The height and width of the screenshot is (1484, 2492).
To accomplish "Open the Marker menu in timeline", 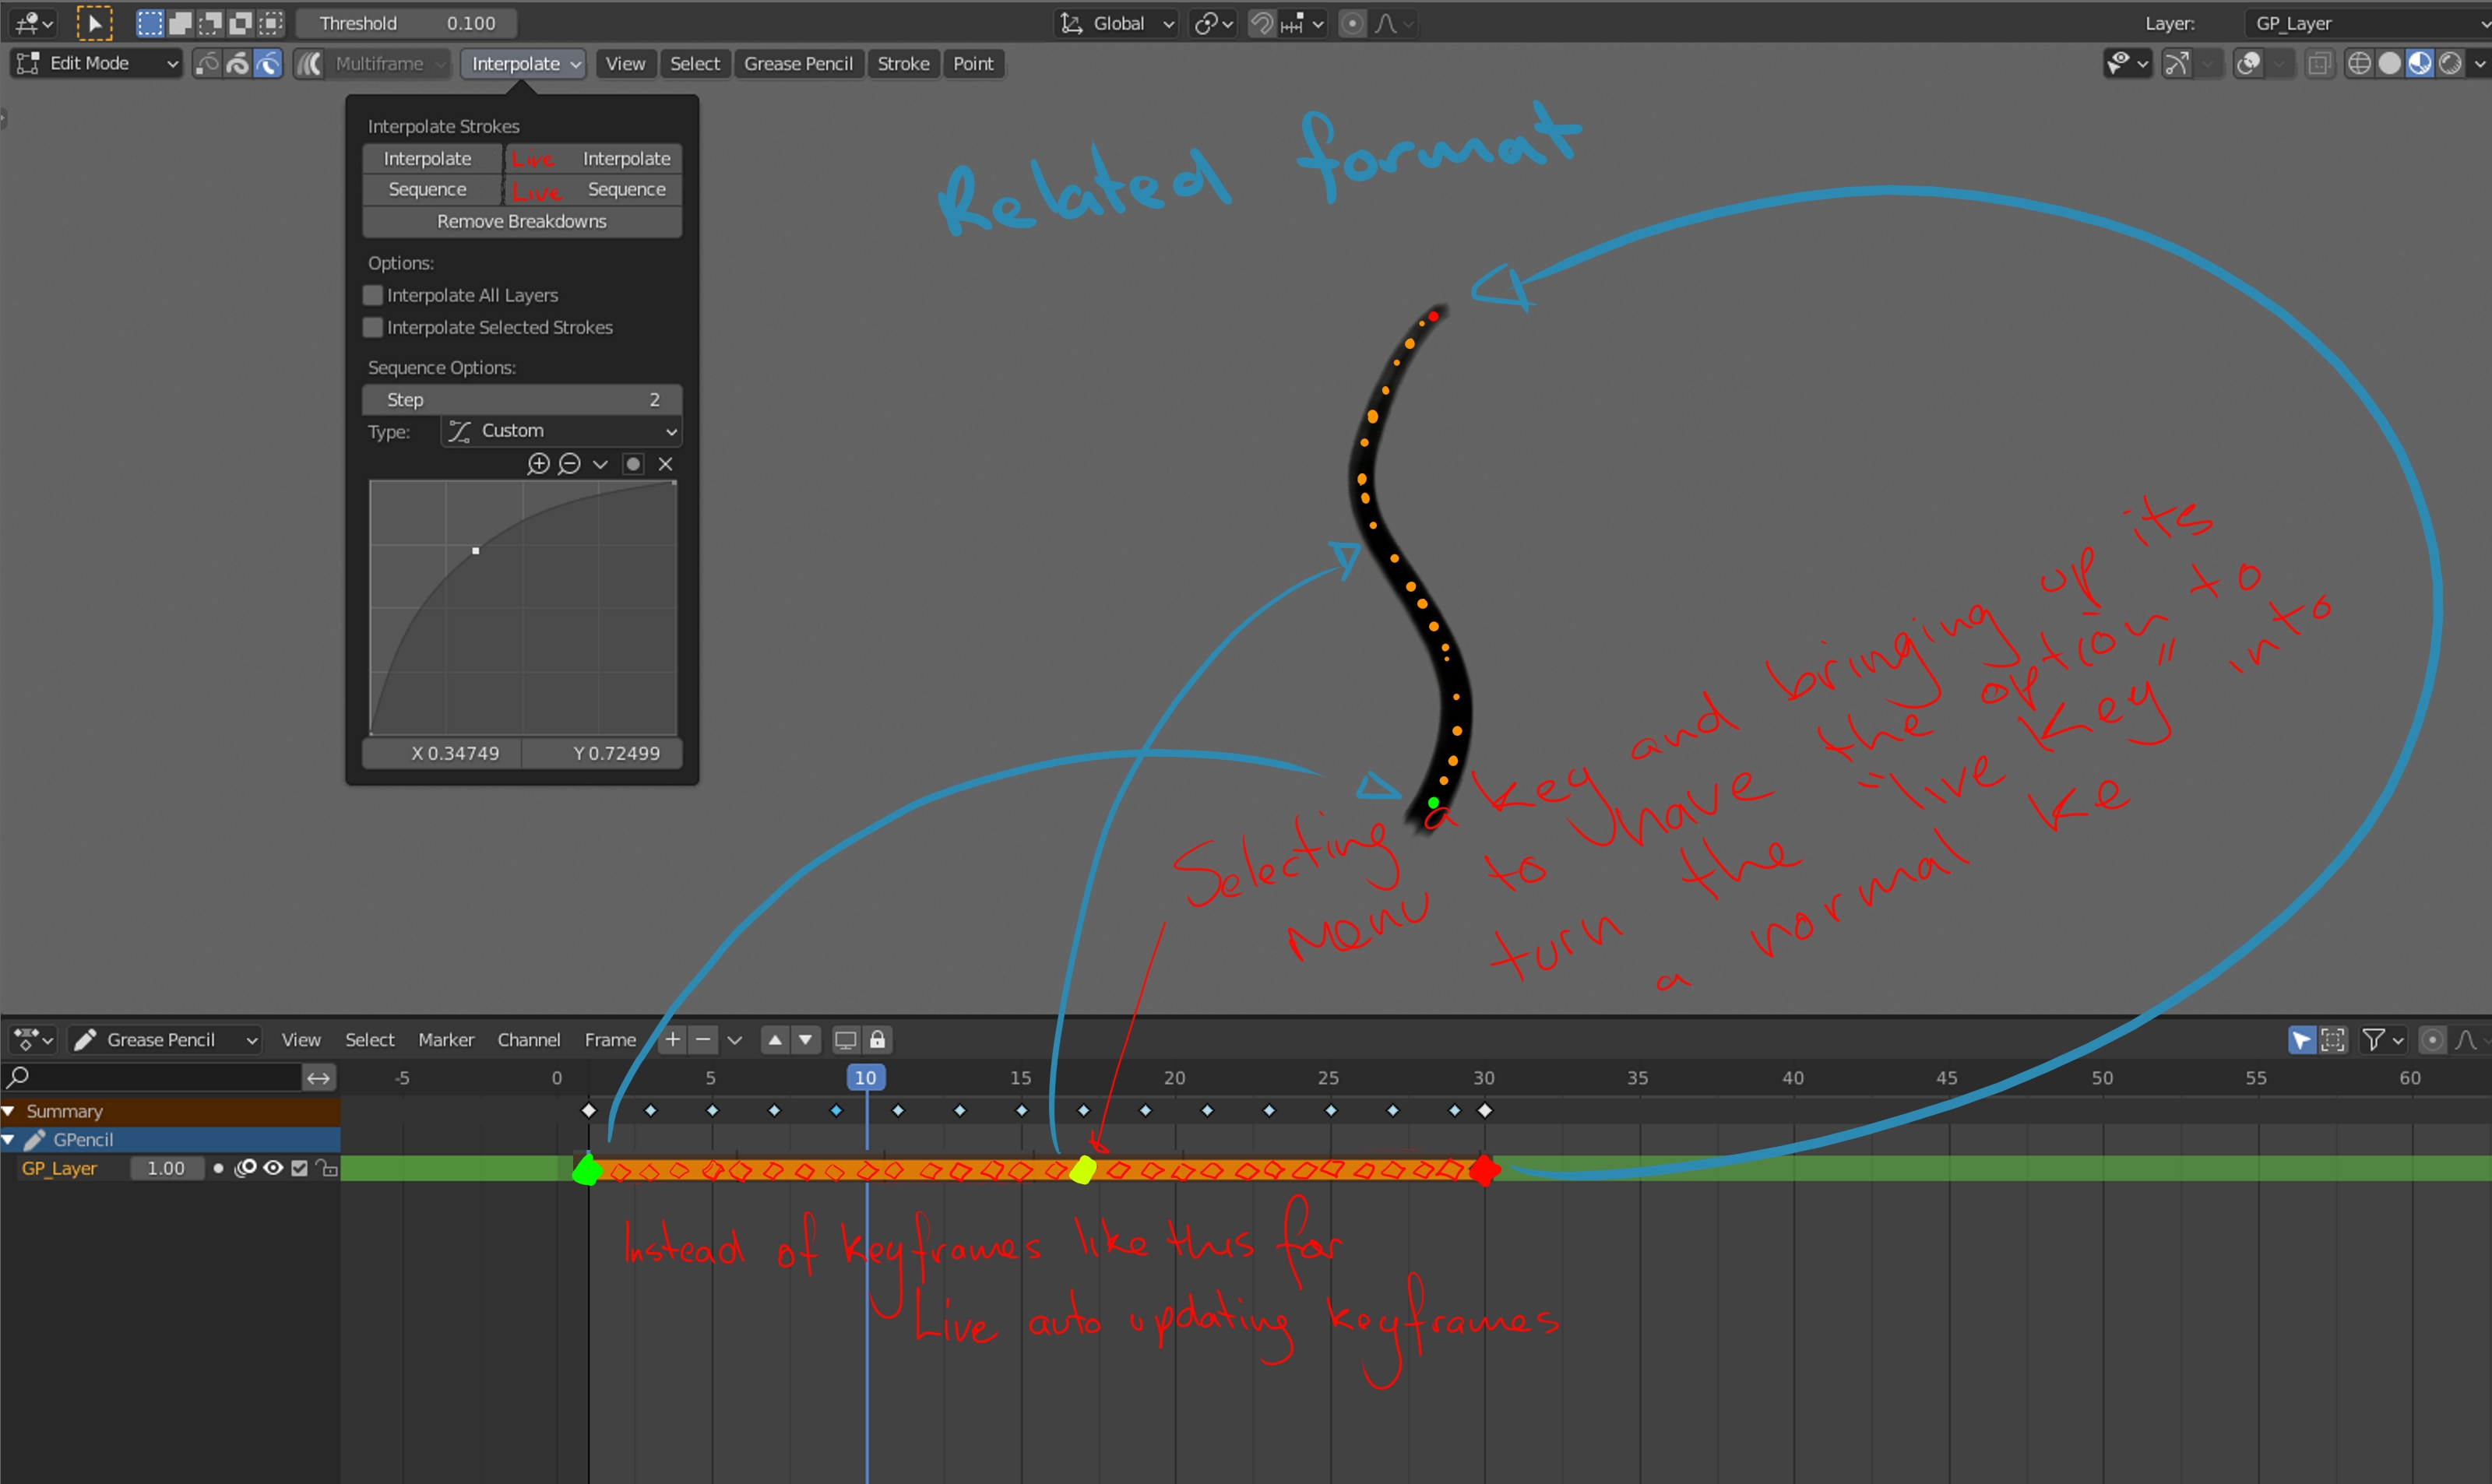I will pyautogui.click(x=445, y=1040).
